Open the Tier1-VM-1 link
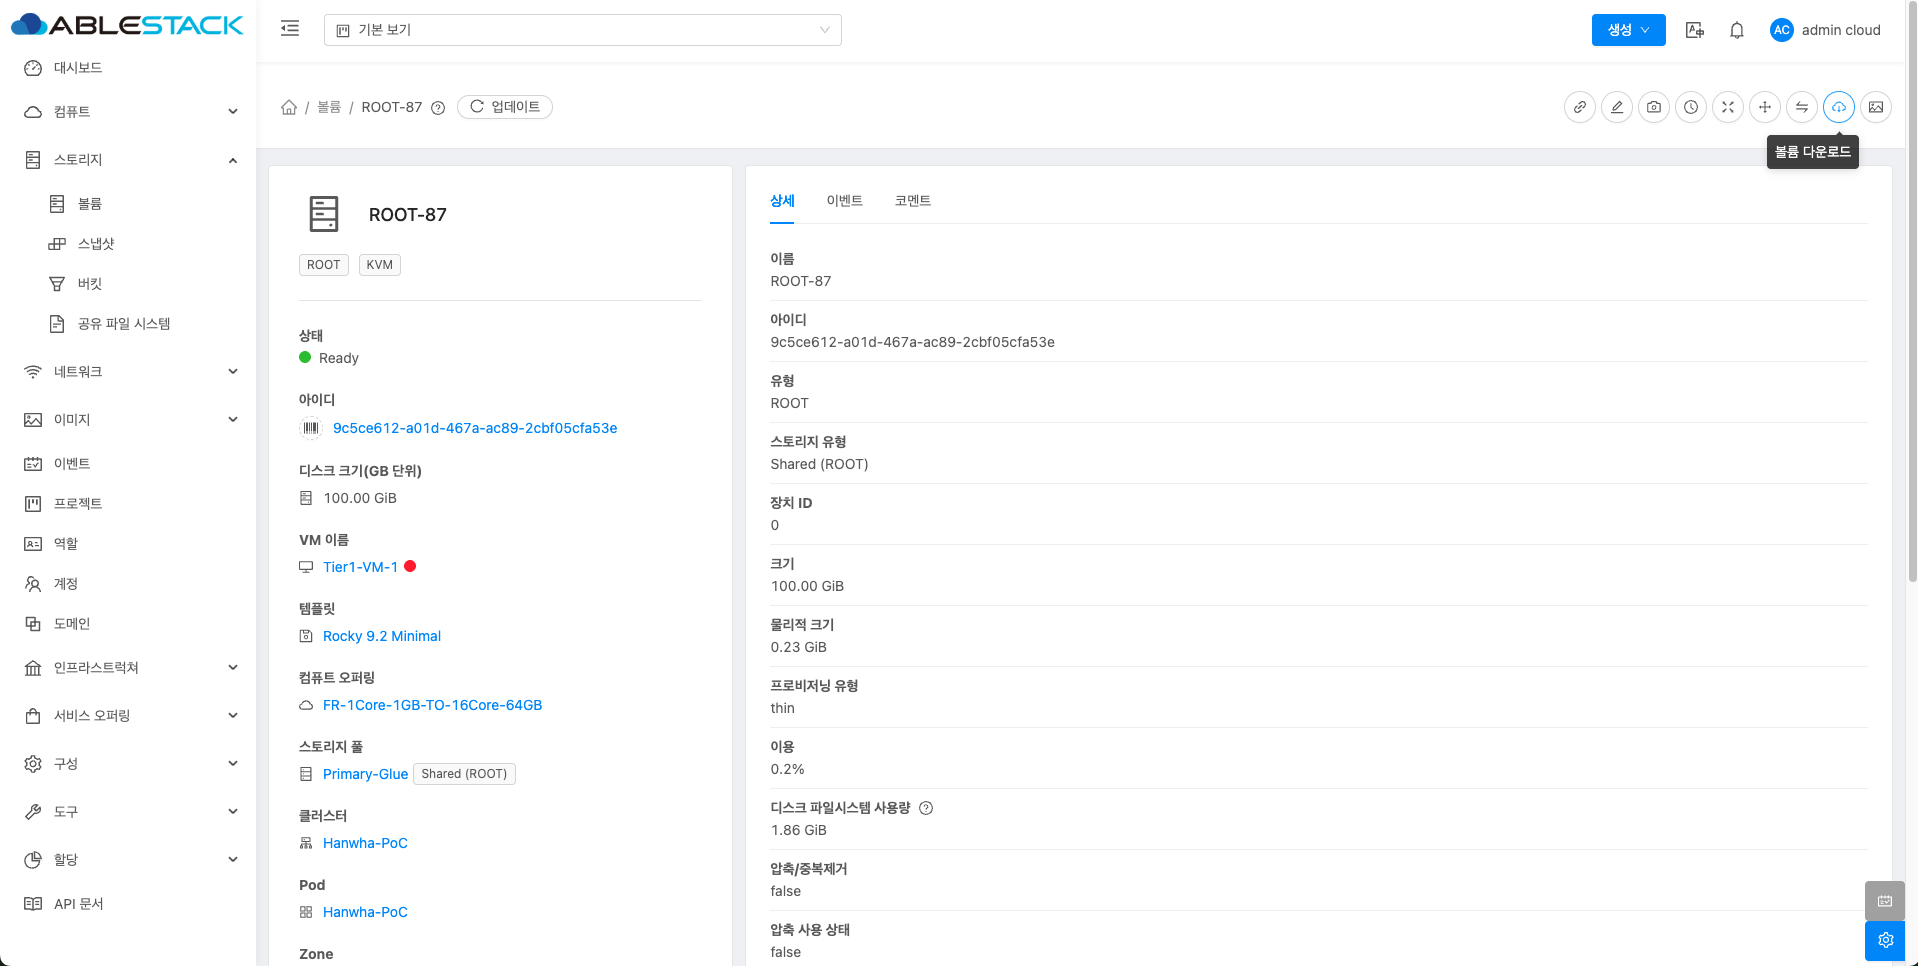The height and width of the screenshot is (966, 1918). coord(360,567)
